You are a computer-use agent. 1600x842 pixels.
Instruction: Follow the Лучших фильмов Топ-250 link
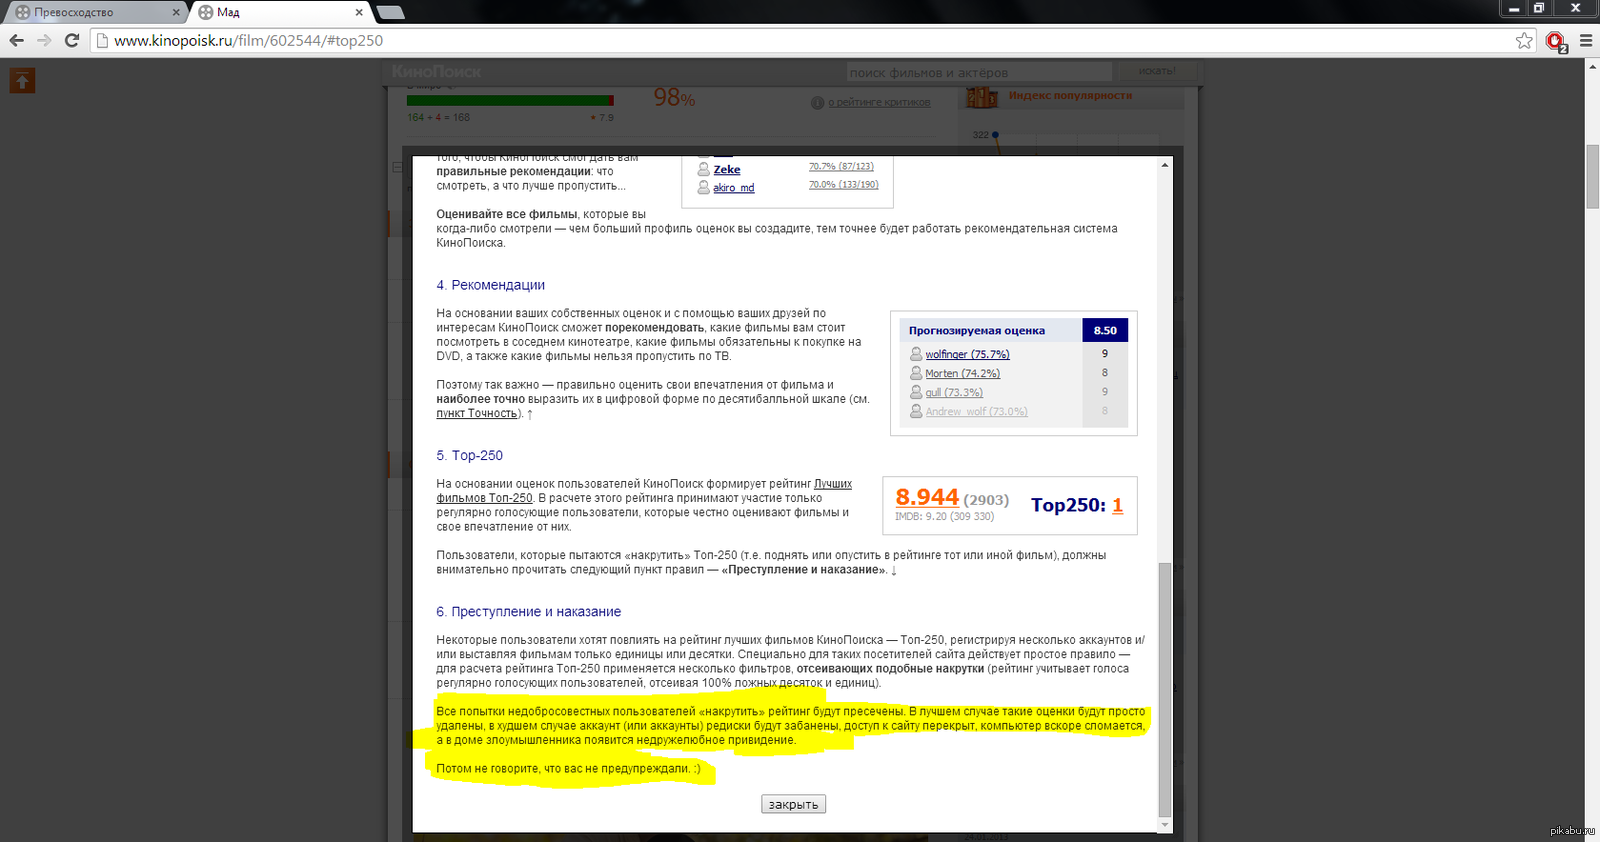click(x=644, y=491)
